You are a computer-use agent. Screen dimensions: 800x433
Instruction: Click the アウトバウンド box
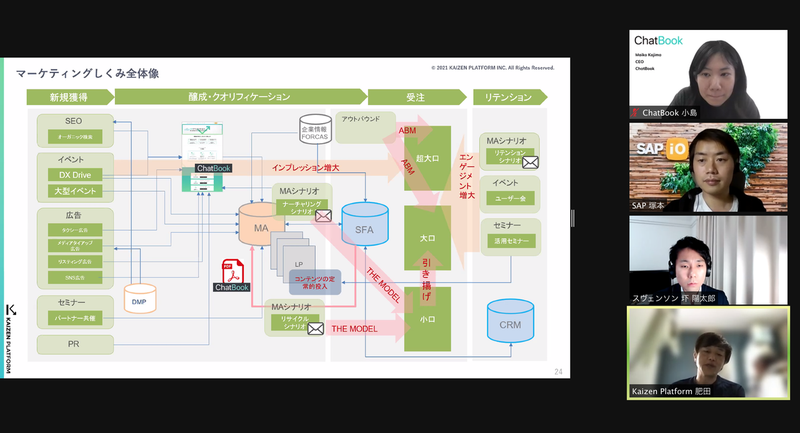click(366, 127)
